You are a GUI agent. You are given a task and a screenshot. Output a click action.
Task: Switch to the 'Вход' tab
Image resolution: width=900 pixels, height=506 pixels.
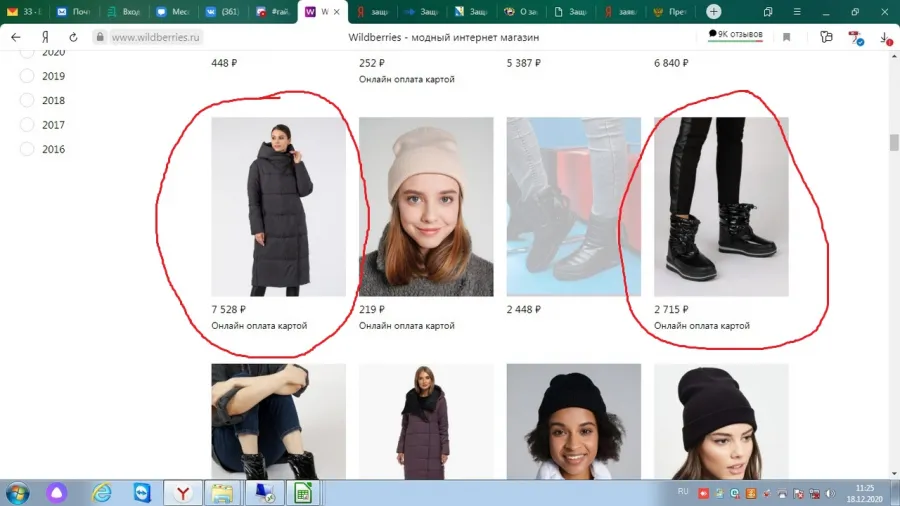124,11
